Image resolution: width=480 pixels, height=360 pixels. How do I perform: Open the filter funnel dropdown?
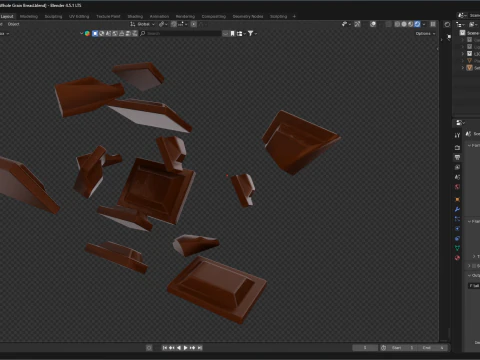(252, 33)
